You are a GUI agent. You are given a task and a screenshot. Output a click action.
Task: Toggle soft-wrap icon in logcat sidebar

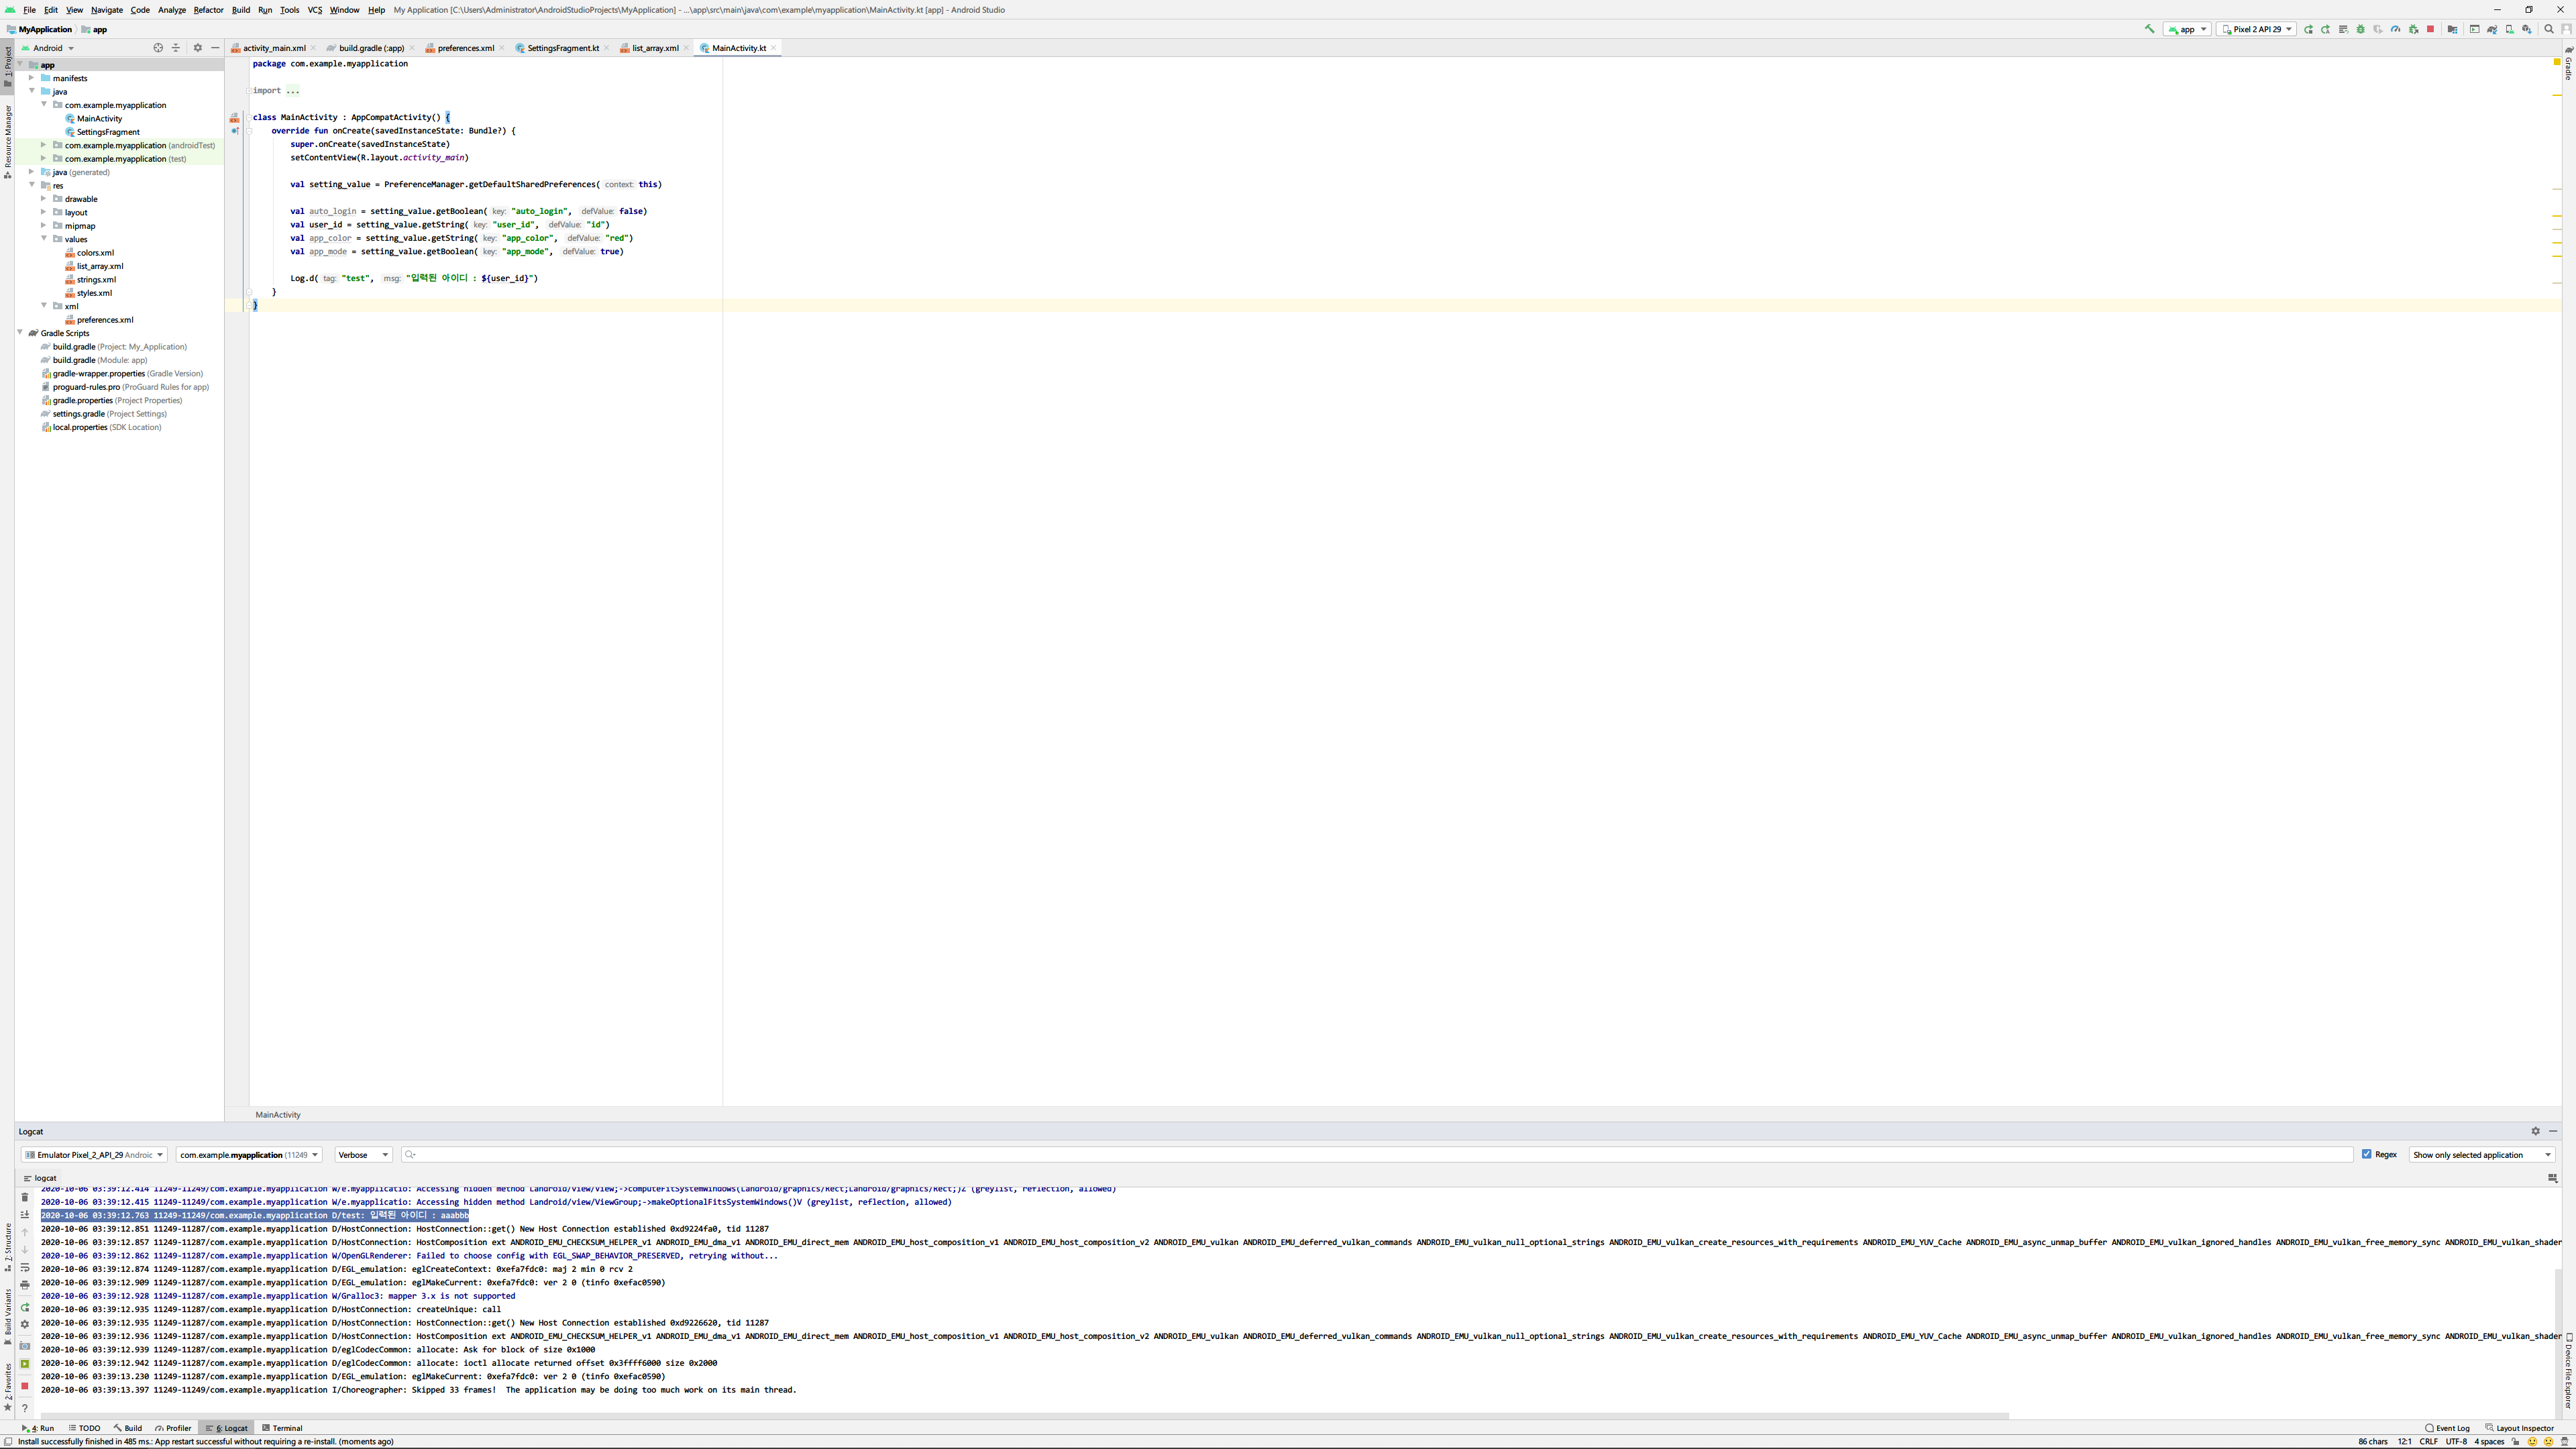point(25,1268)
